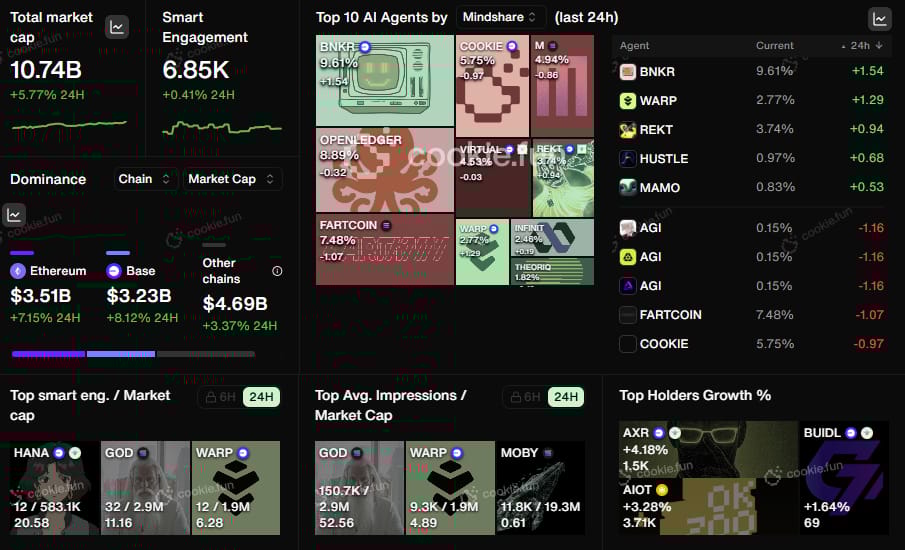Image resolution: width=905 pixels, height=550 pixels.
Task: Click the WARP agent icon in list
Action: click(627, 100)
